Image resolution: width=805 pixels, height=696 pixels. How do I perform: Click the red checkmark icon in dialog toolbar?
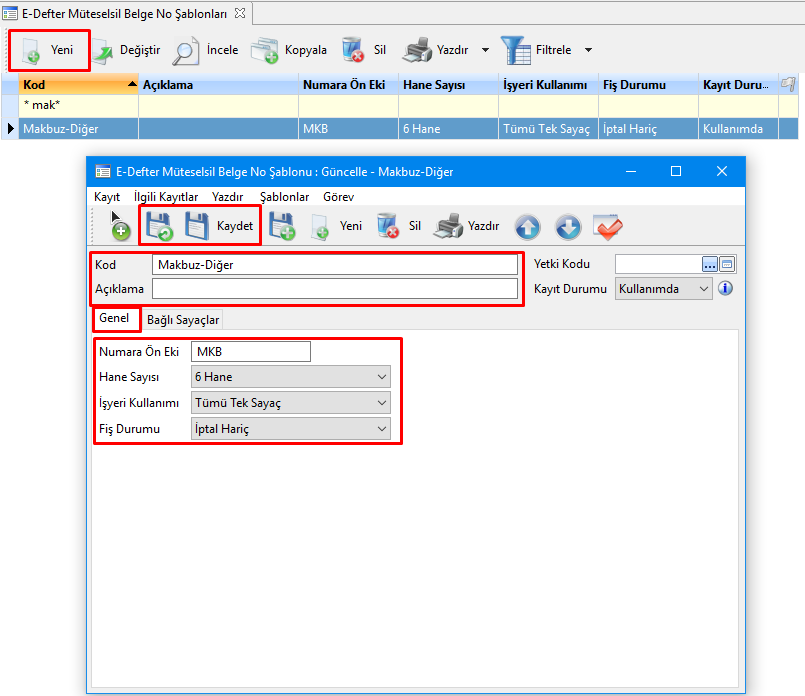(x=607, y=227)
